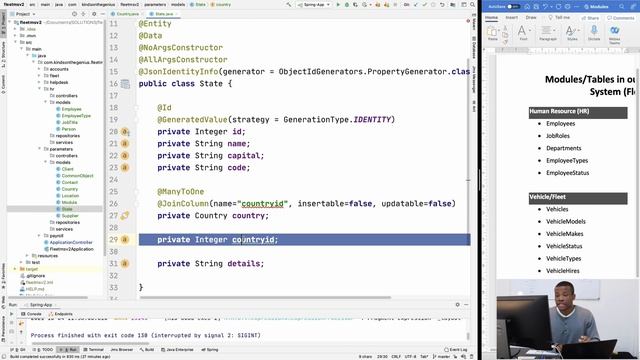Click the Project tree horizontal scrollbar

point(47,298)
